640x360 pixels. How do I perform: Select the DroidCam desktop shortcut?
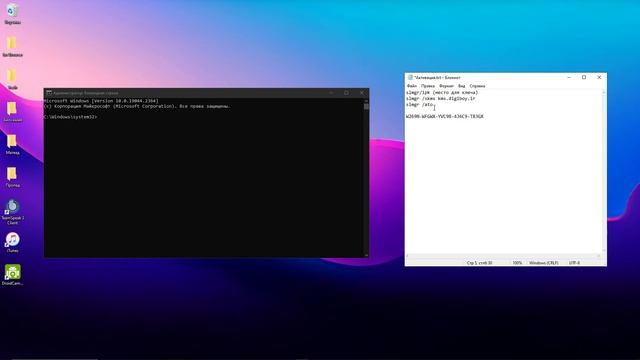coord(12,275)
